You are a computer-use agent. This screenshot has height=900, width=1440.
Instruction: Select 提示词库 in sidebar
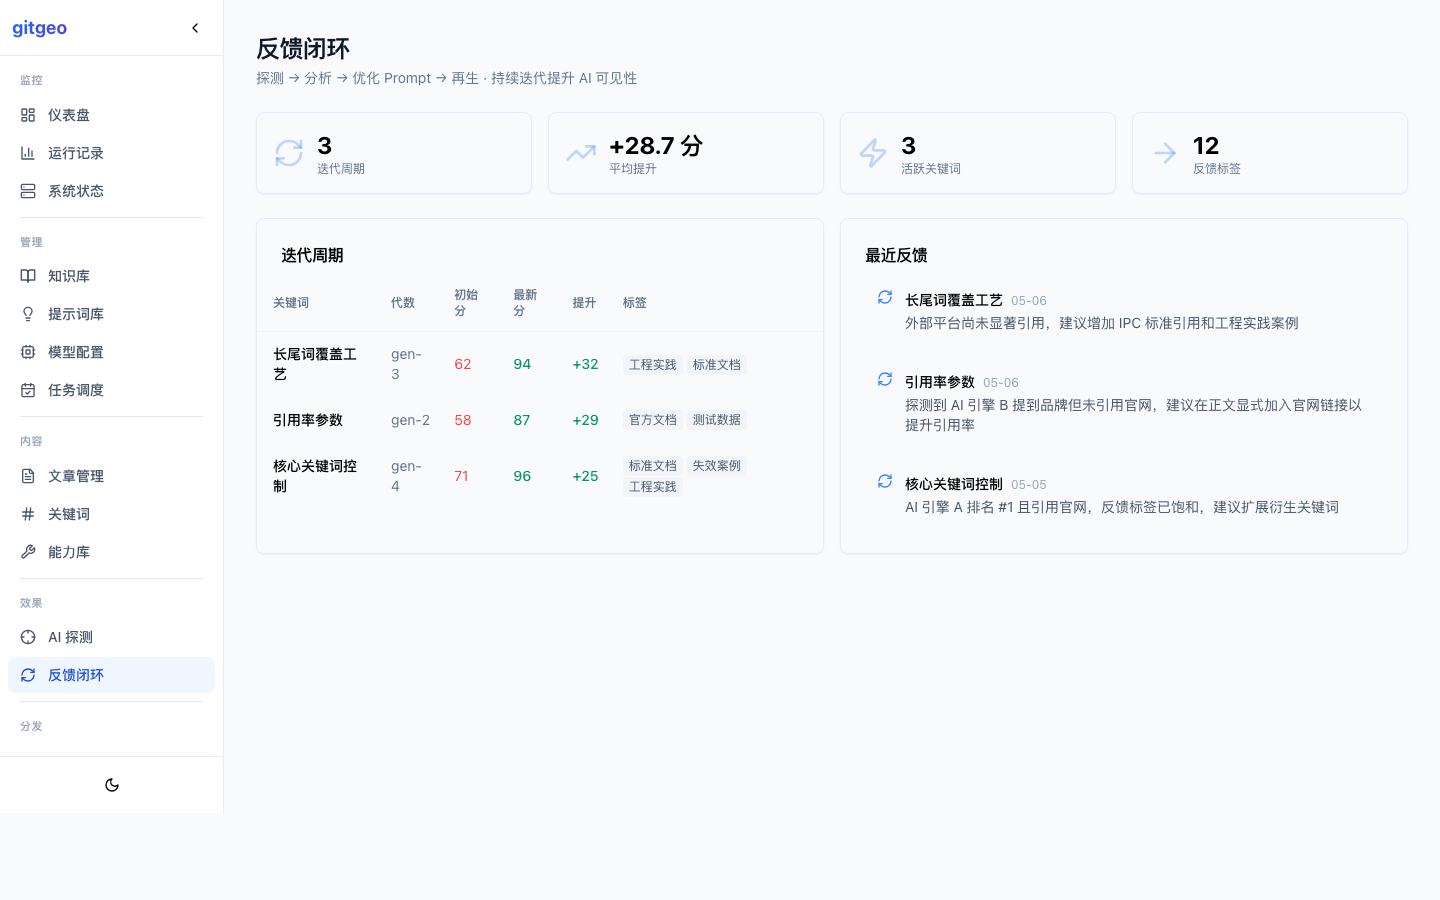pos(111,314)
